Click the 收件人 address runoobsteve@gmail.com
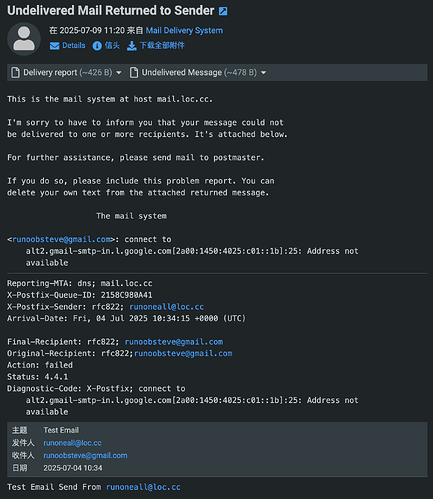 (85, 455)
